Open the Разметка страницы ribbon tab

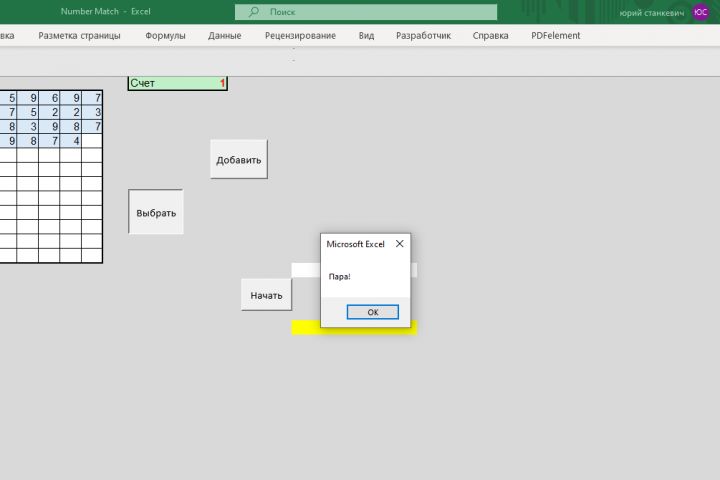tap(79, 35)
